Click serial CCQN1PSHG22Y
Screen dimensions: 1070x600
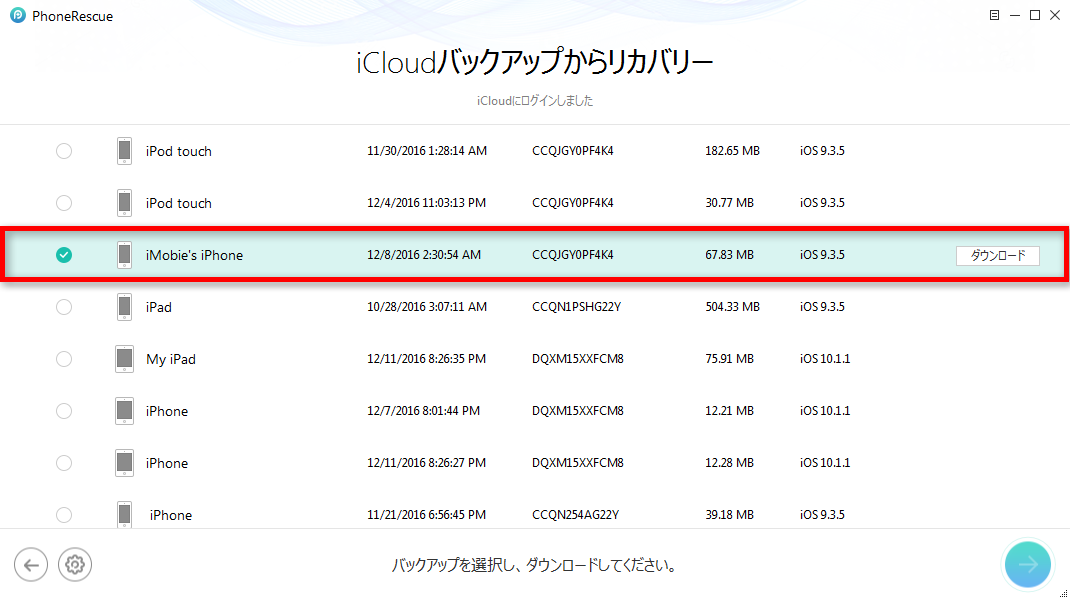click(577, 306)
